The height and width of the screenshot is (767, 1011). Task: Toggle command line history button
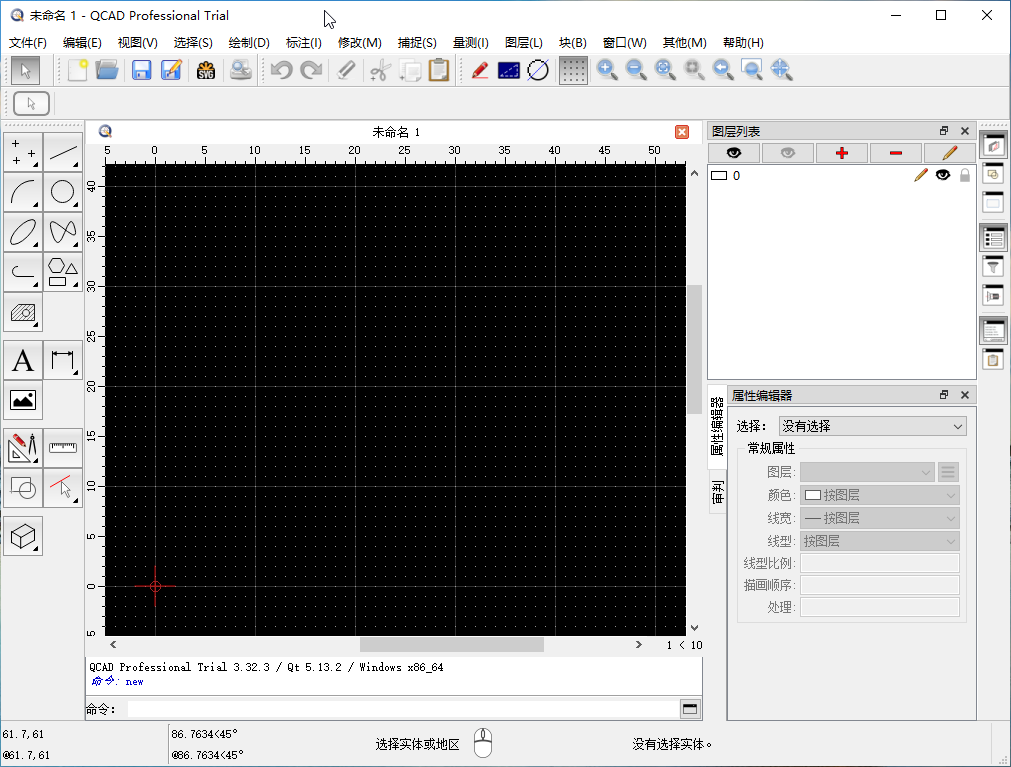pos(690,710)
